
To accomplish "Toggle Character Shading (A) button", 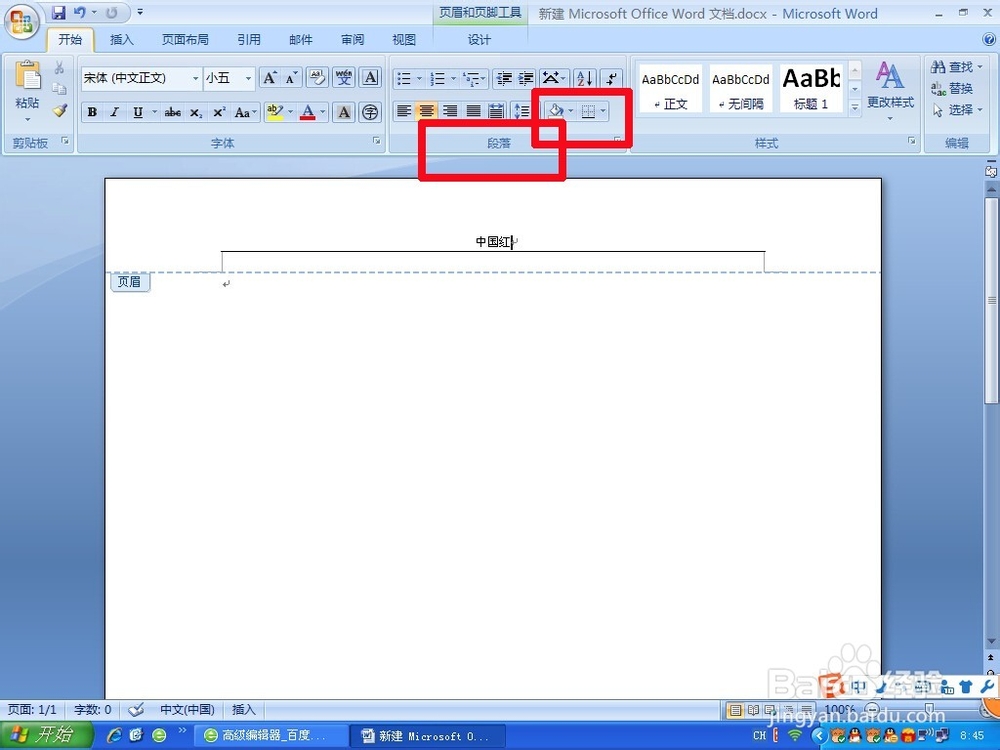I will (344, 112).
